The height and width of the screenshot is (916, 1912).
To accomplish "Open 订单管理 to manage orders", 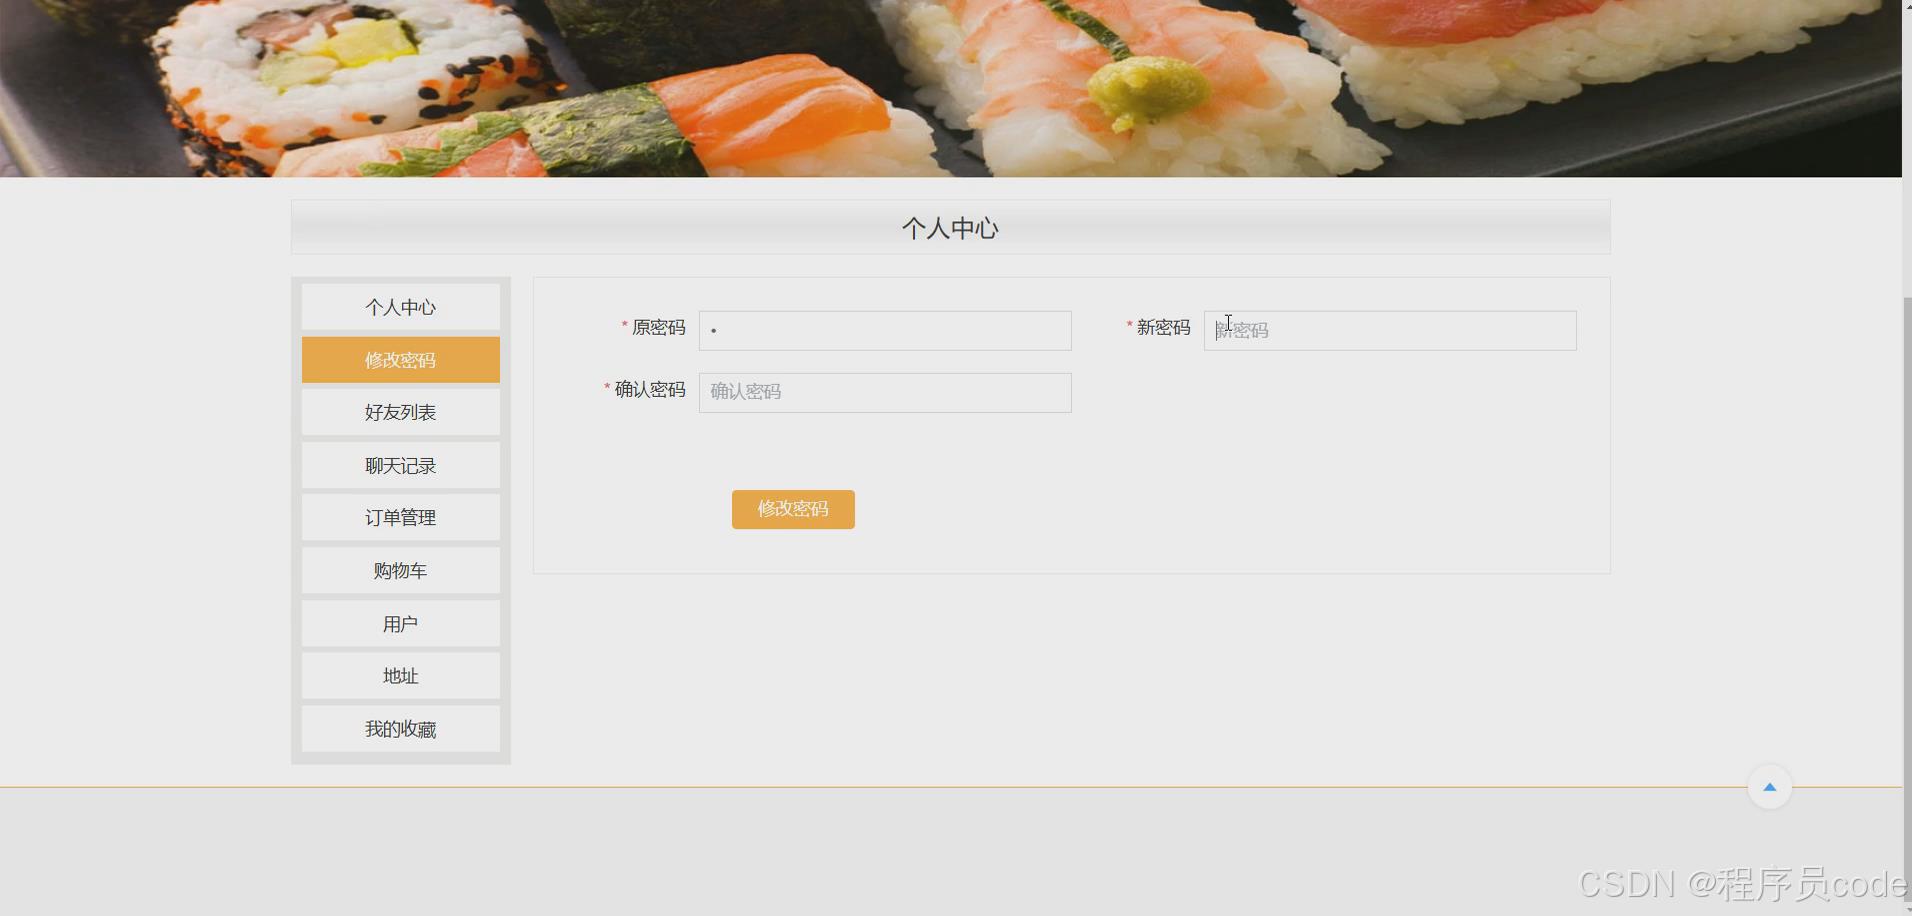I will (400, 517).
